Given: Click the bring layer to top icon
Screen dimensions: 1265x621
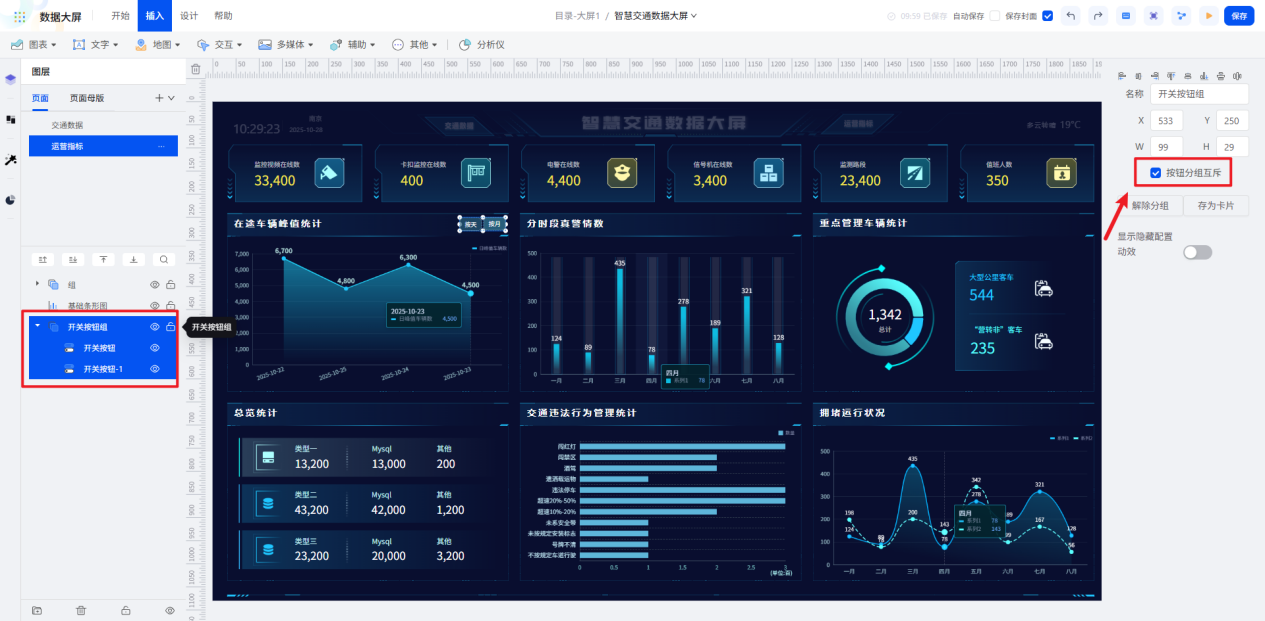Looking at the screenshot, I should point(103,259).
